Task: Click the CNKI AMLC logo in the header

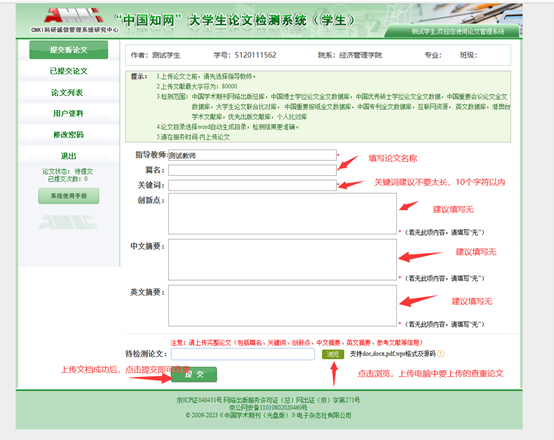Action: (75, 20)
